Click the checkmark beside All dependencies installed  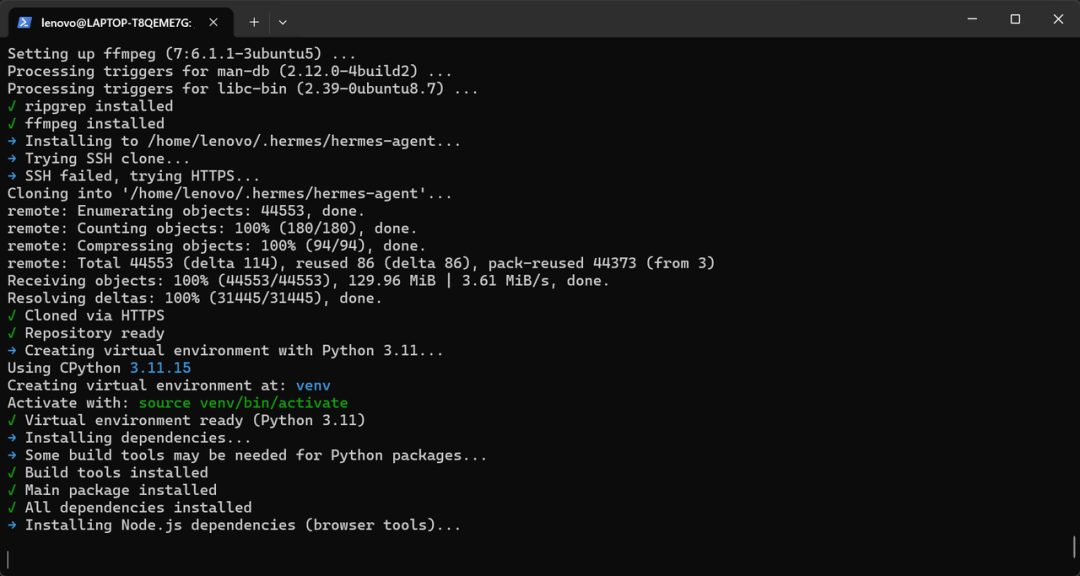(12, 508)
